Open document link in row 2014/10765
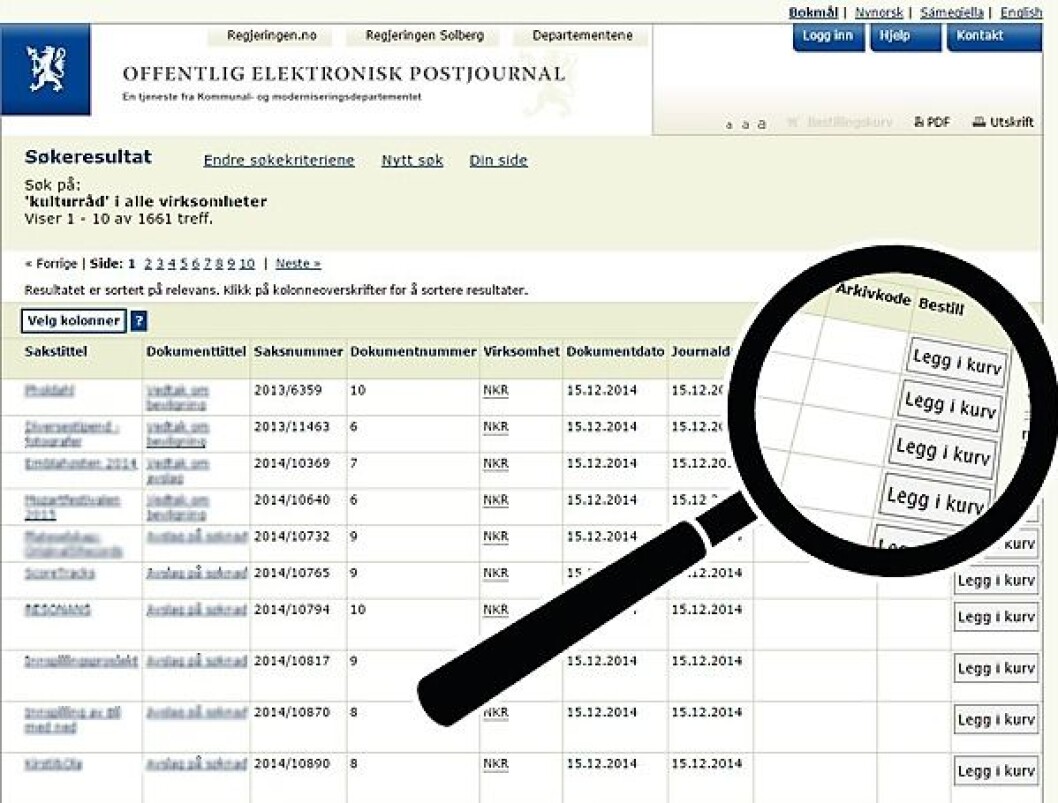 (x=196, y=573)
